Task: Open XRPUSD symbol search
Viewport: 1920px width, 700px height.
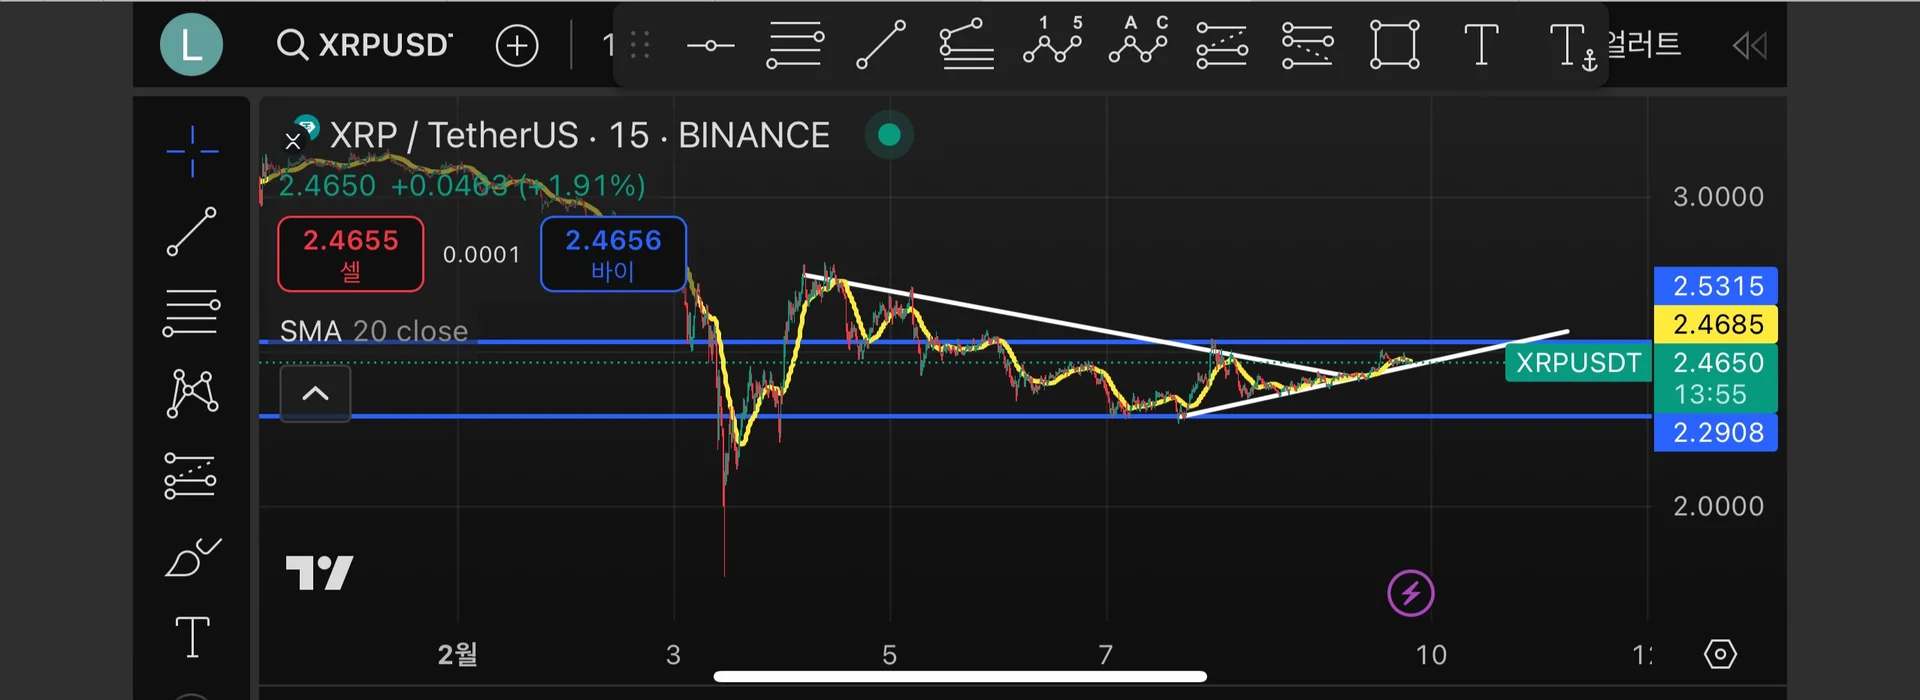Action: pos(365,45)
